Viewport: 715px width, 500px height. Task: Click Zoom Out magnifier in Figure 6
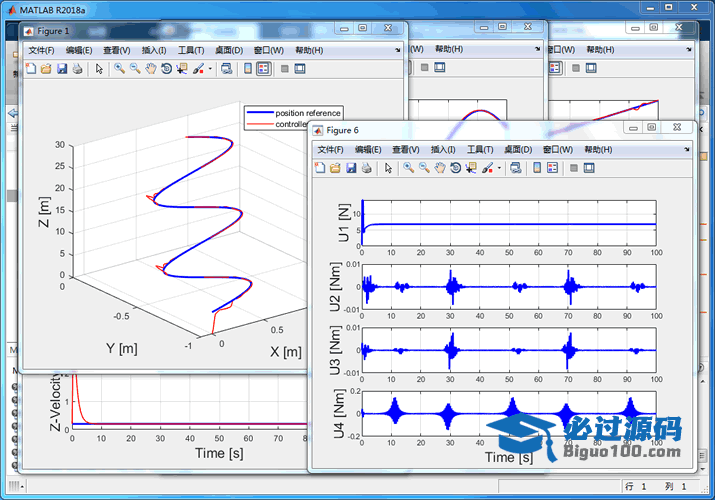(423, 168)
